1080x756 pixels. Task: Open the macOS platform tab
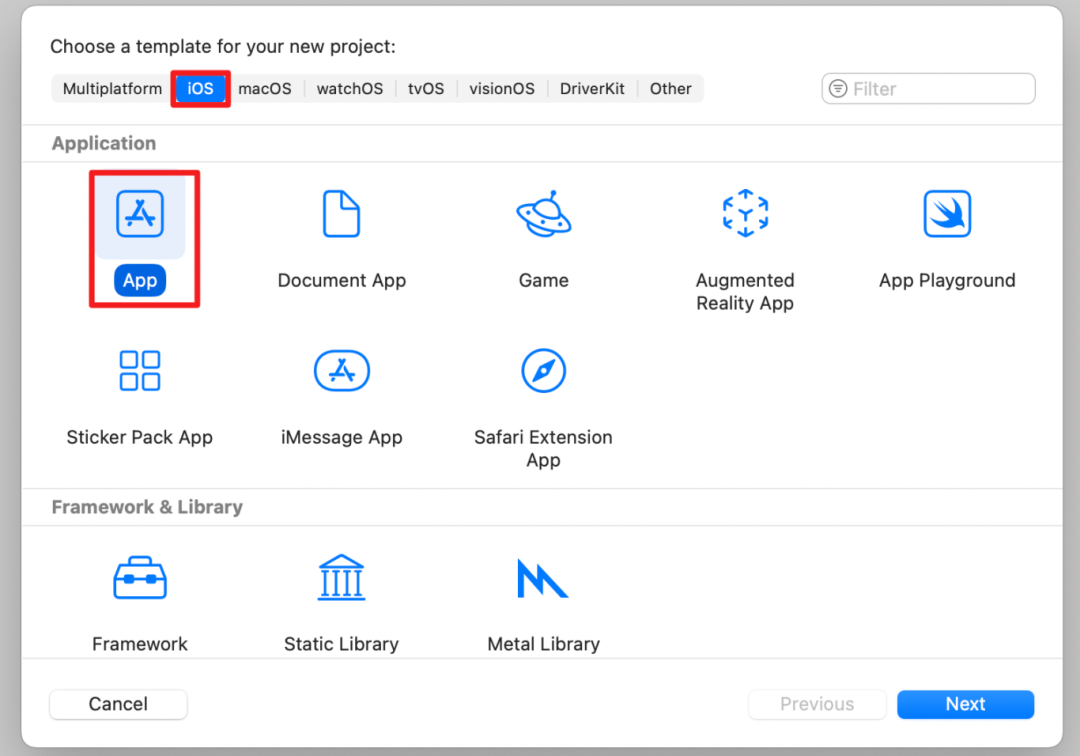(x=265, y=89)
